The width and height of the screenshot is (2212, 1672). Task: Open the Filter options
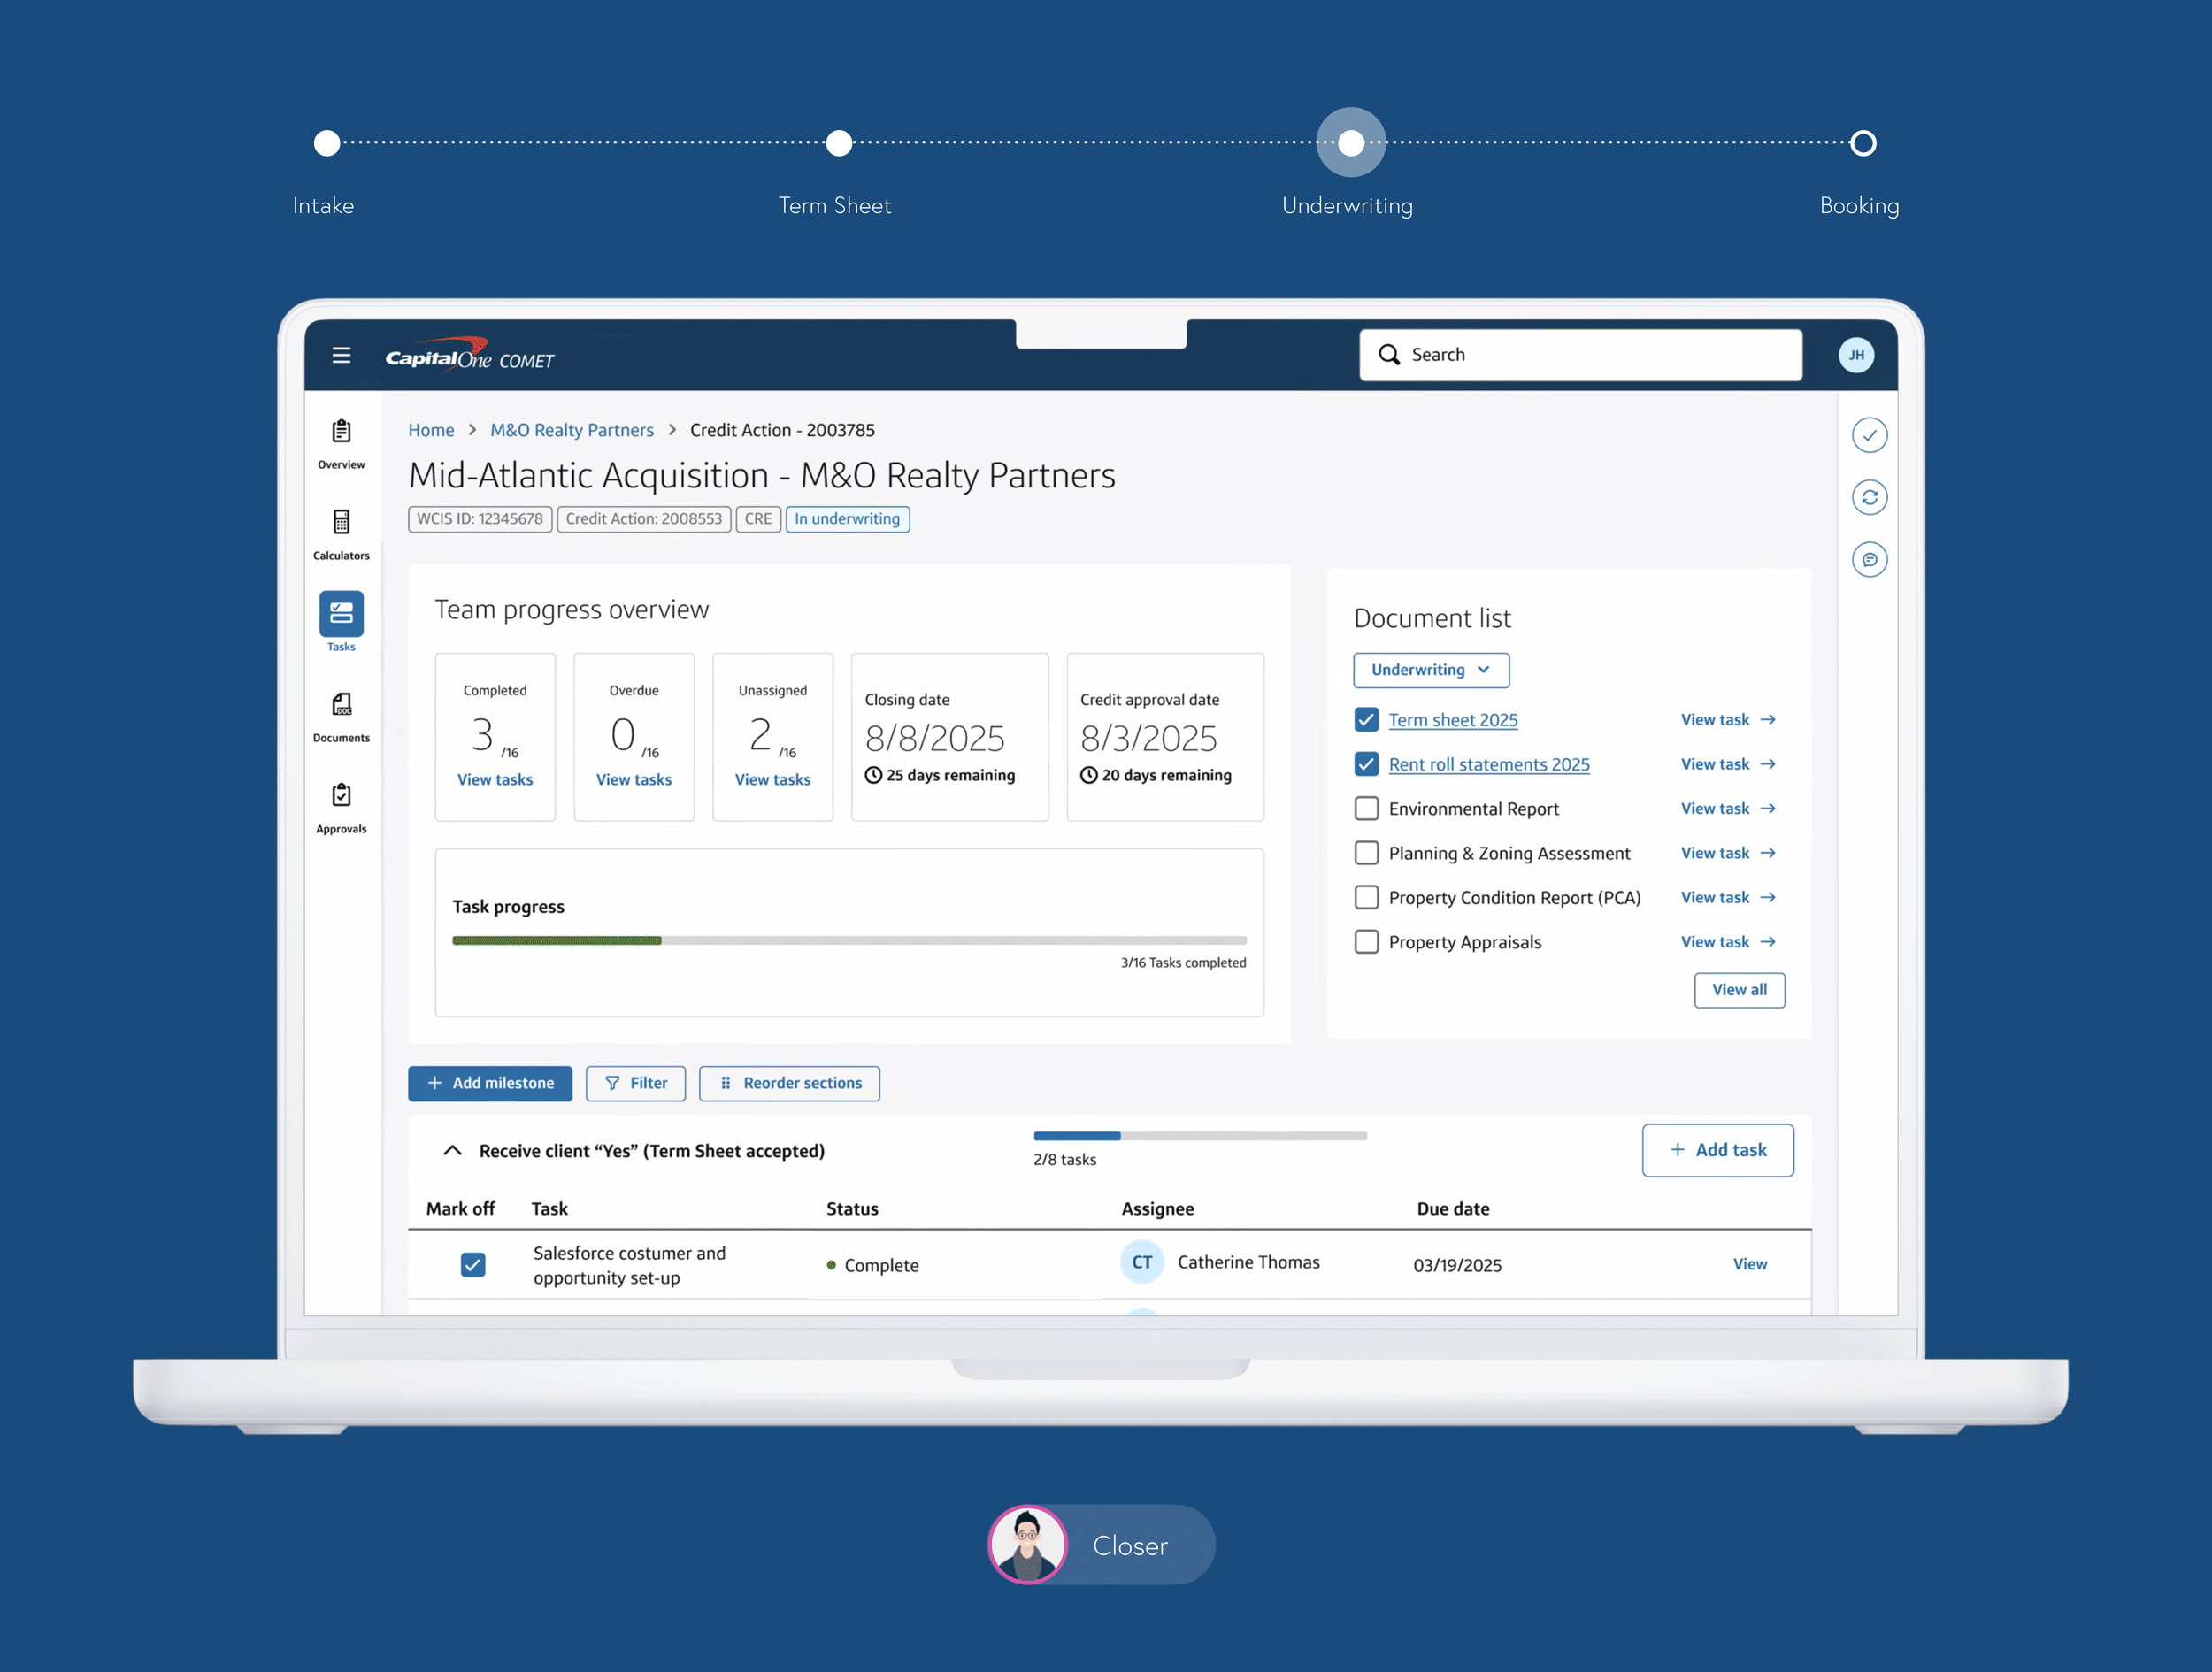[x=635, y=1083]
